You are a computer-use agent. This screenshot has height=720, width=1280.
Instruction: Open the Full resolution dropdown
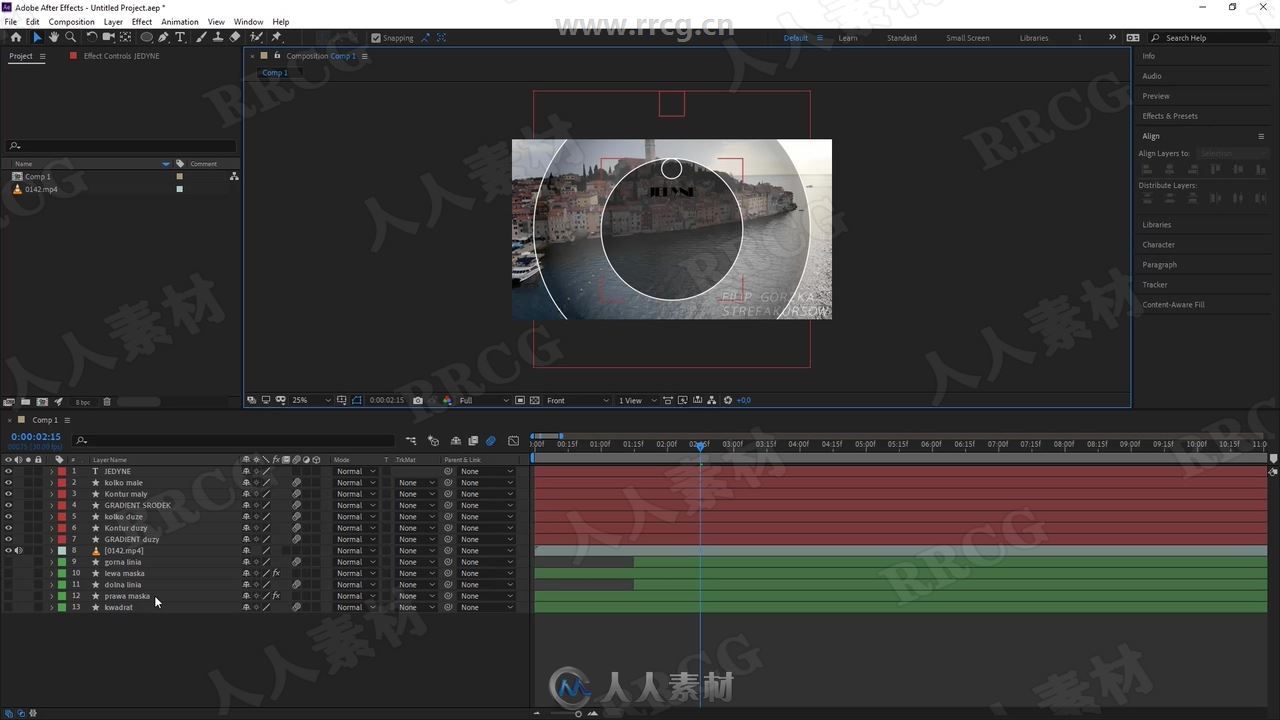click(484, 400)
